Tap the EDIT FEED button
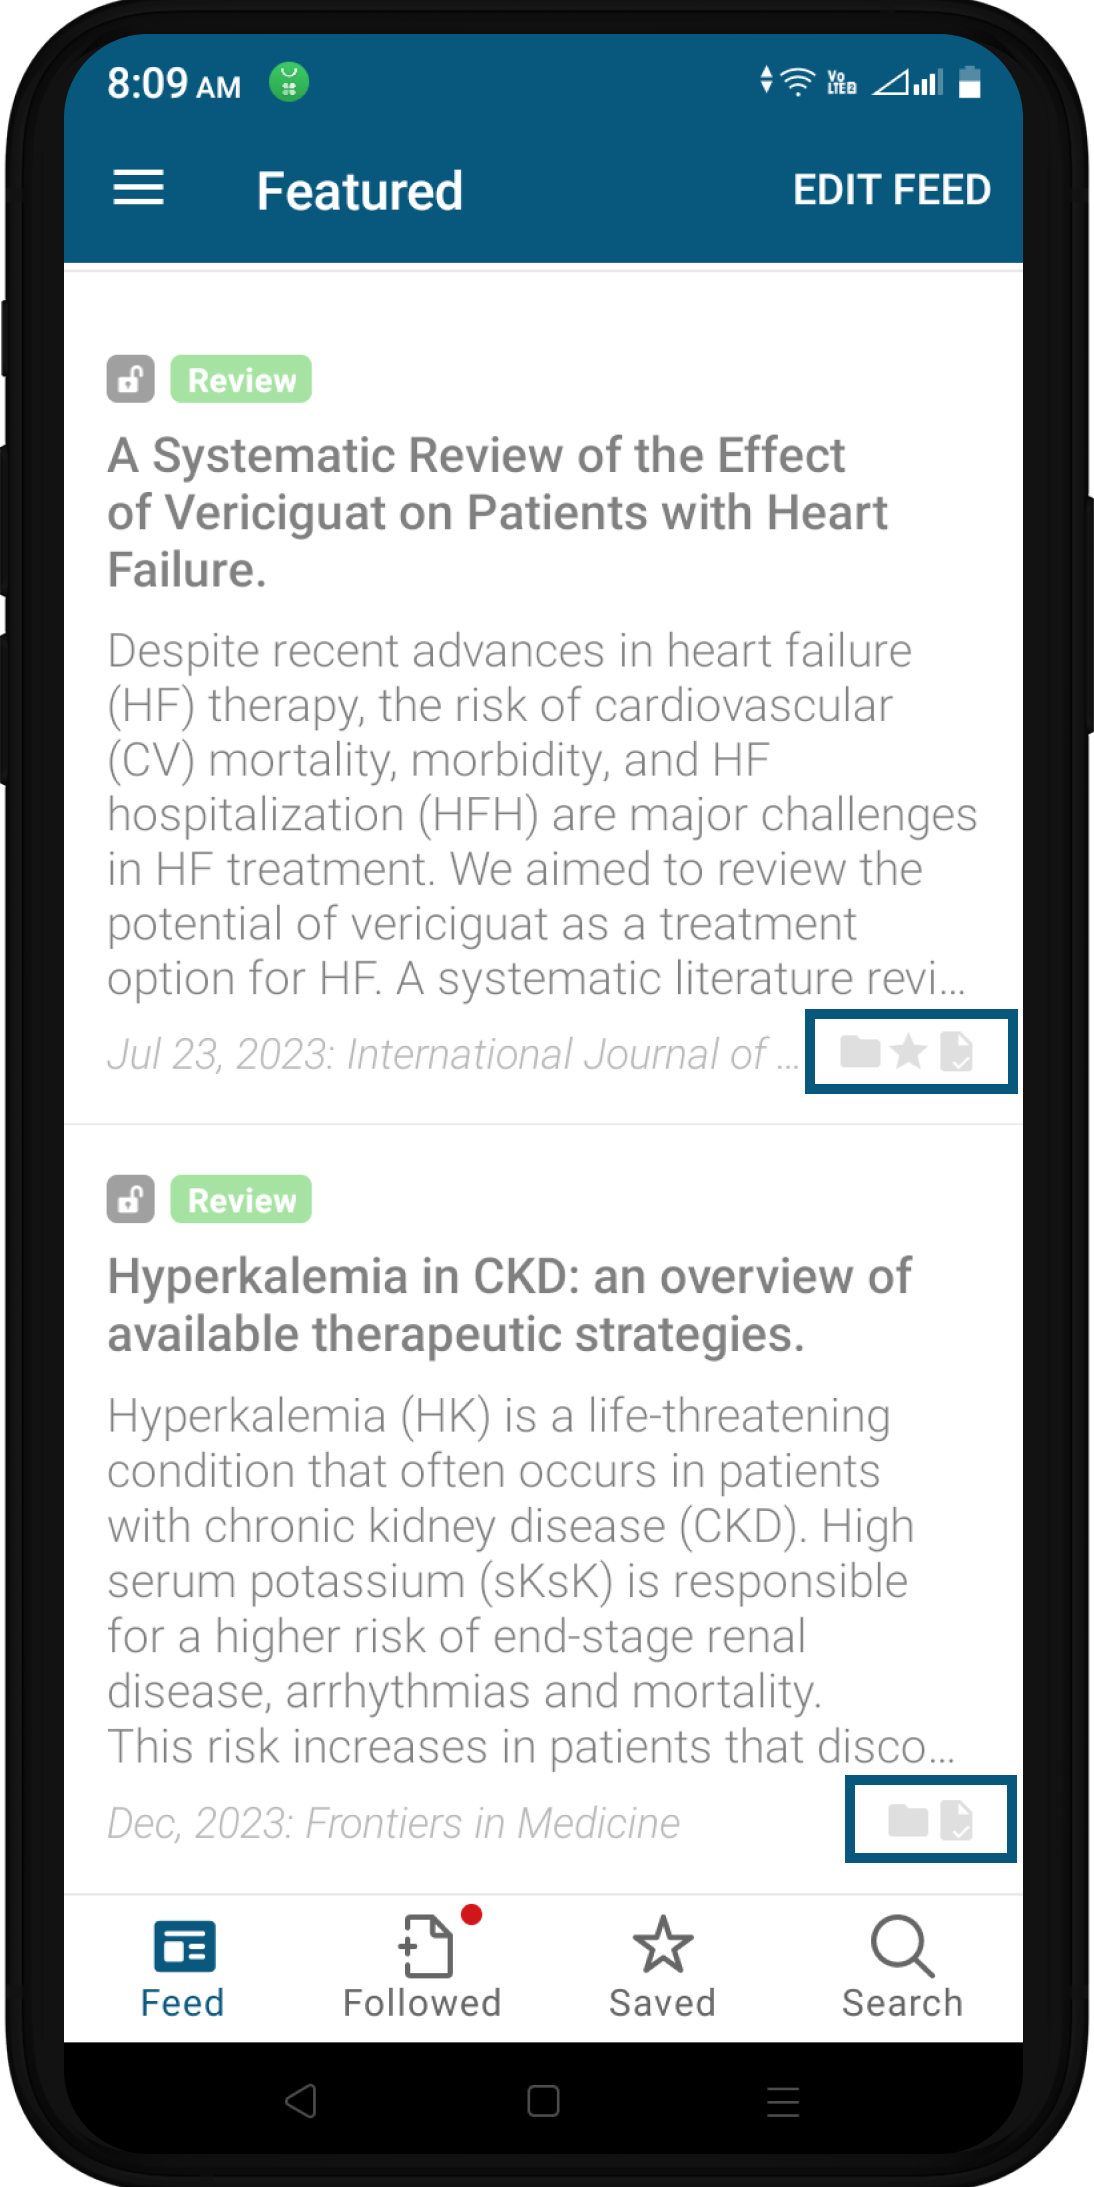The height and width of the screenshot is (2187, 1094). pyautogui.click(x=891, y=190)
